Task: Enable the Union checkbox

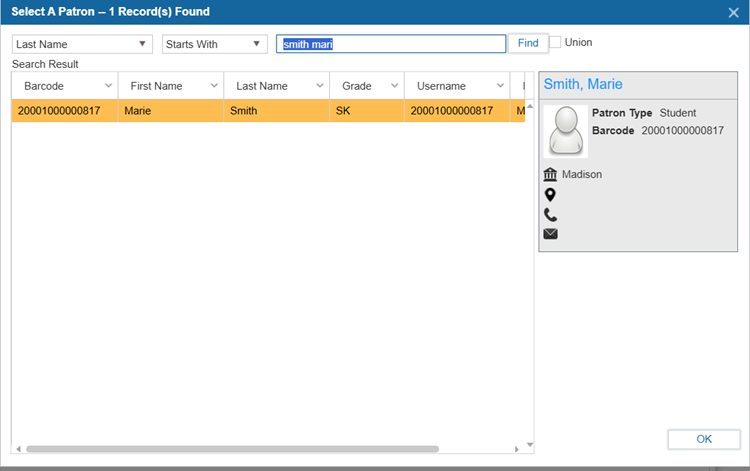Action: tap(556, 43)
